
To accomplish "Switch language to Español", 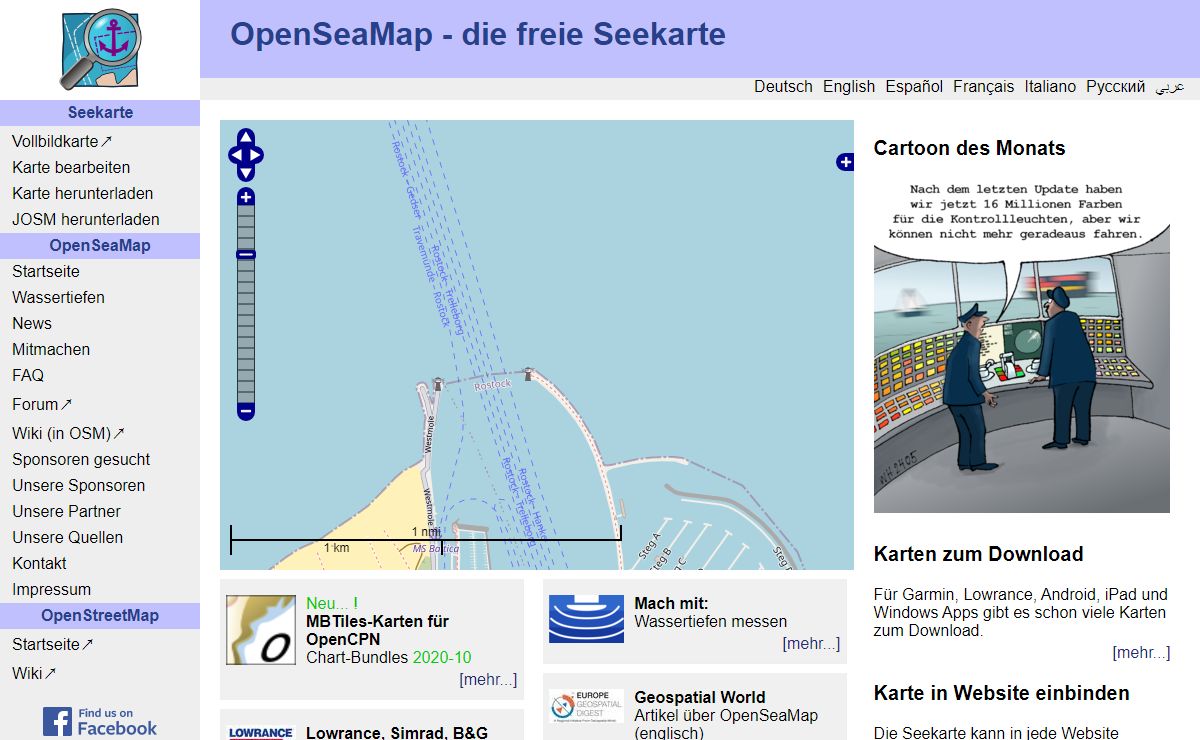I will [x=914, y=87].
